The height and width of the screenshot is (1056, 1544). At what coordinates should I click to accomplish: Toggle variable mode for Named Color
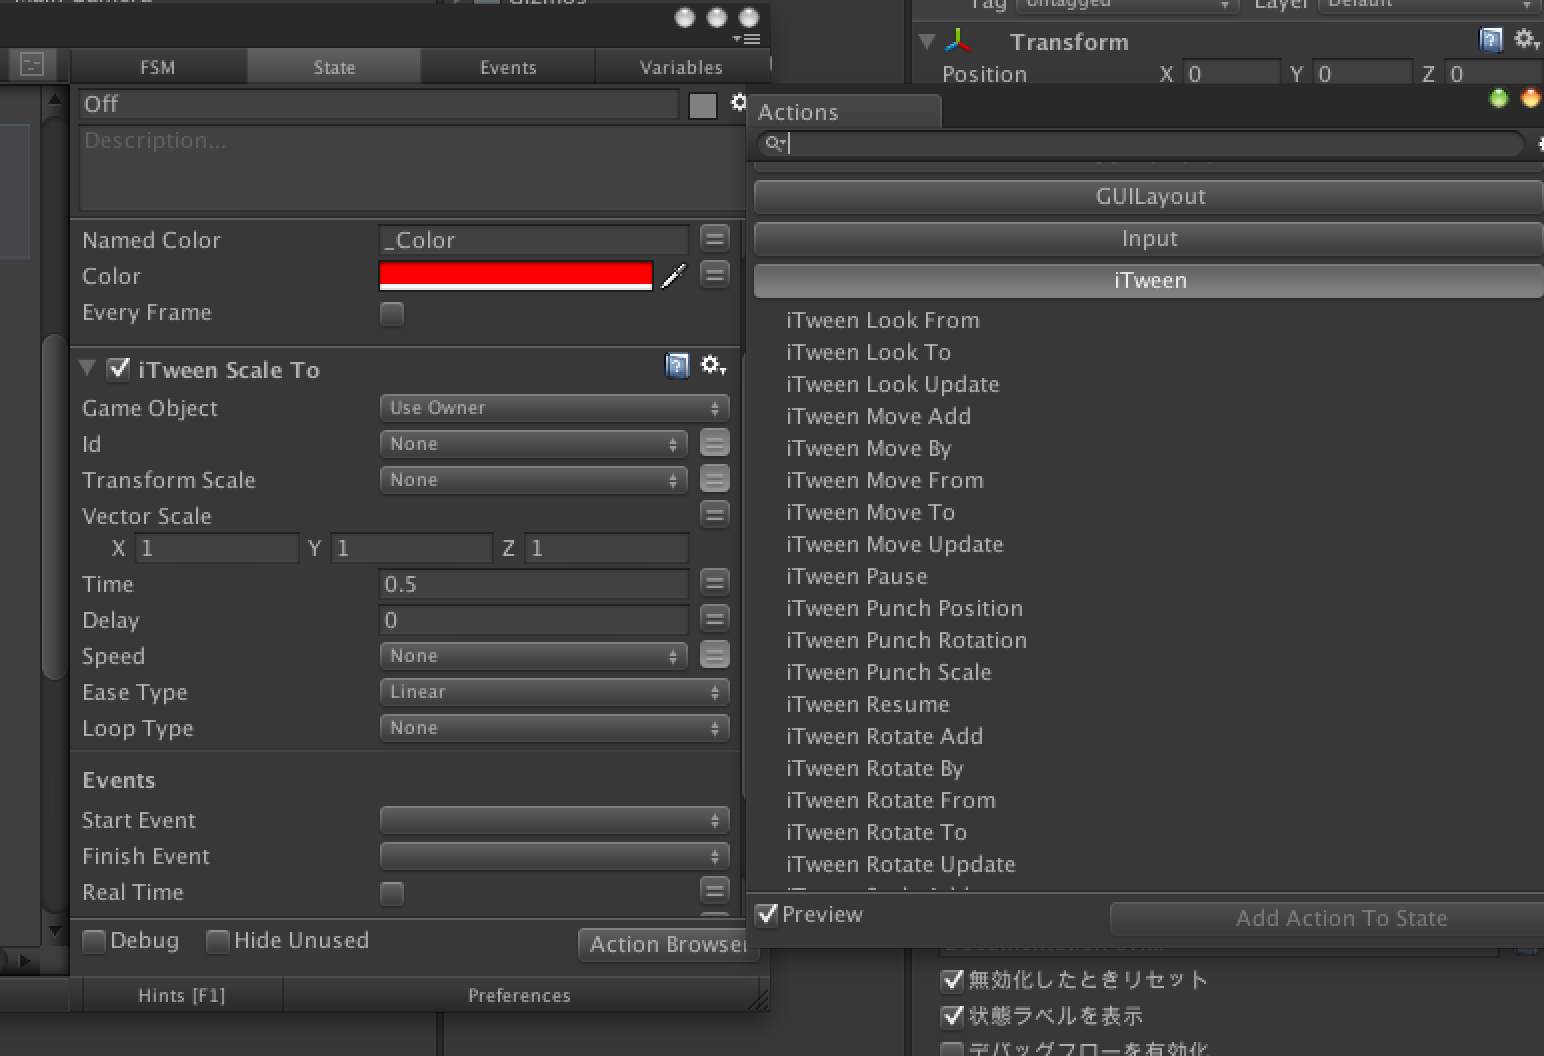714,238
